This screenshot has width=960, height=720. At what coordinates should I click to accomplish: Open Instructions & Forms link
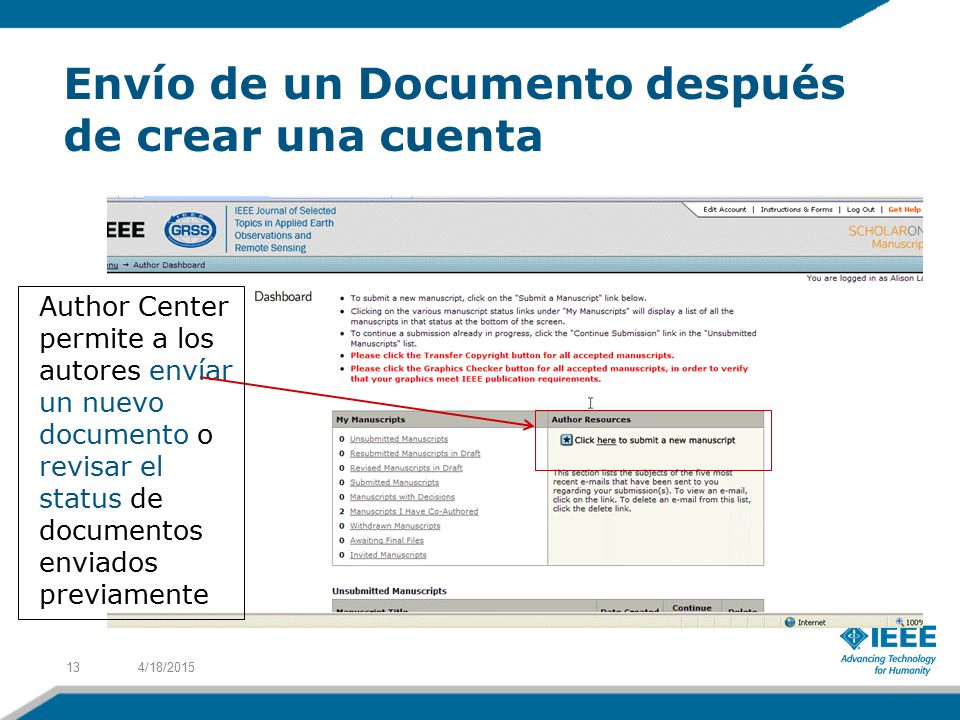point(797,209)
